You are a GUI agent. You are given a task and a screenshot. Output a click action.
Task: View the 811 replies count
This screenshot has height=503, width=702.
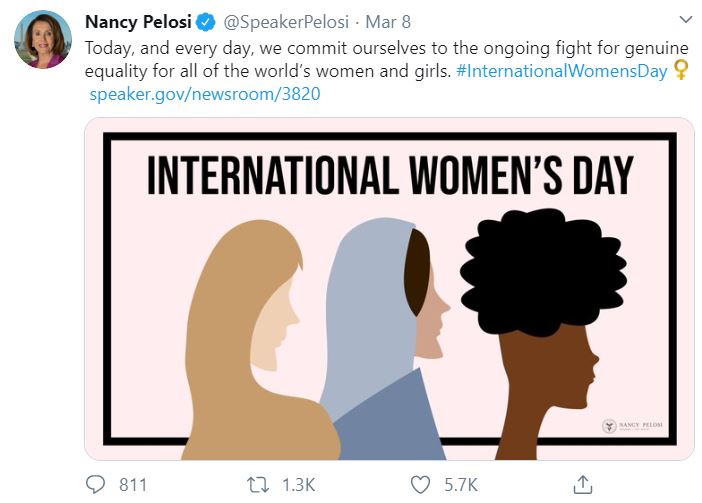click(133, 484)
